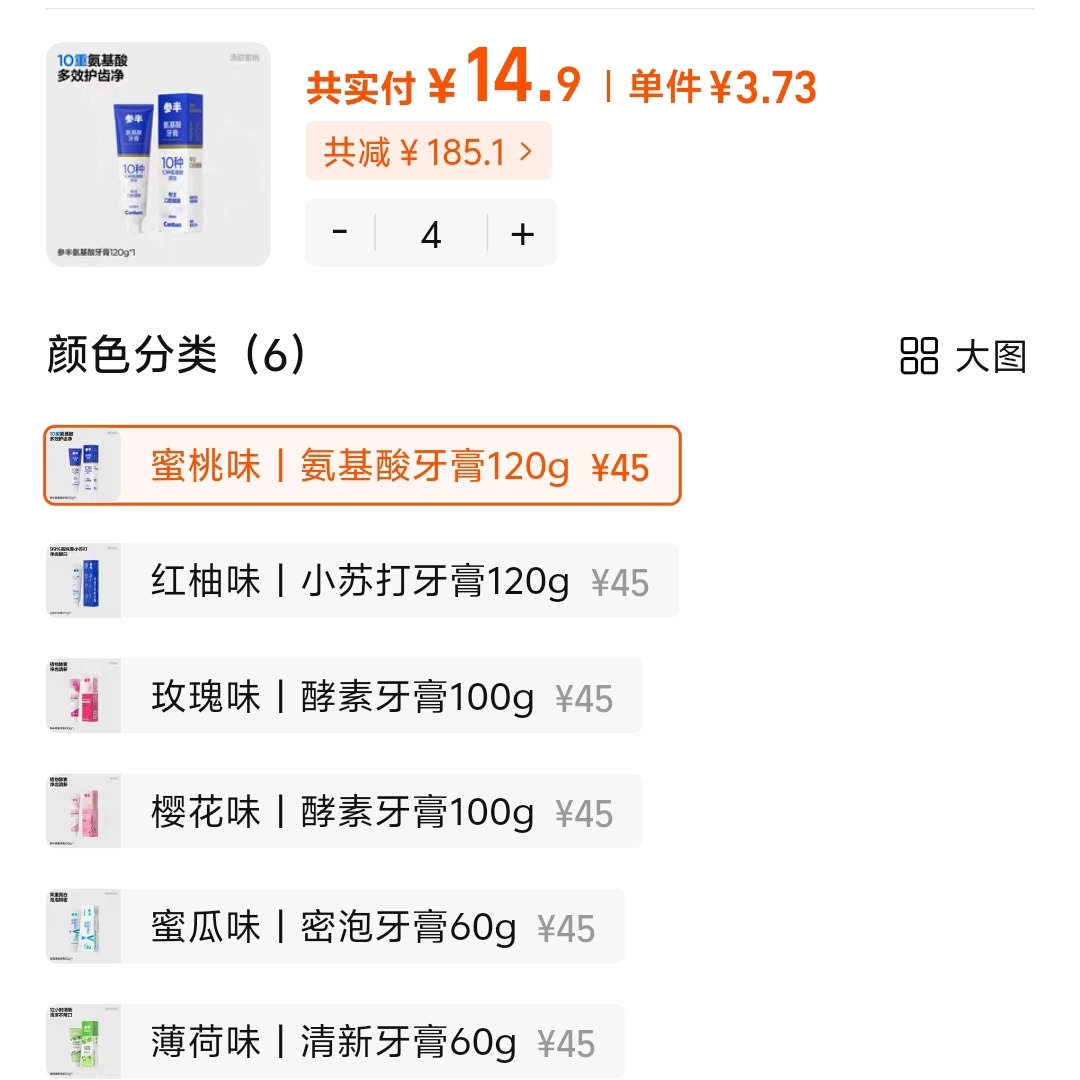
Task: Open the main product image preview
Action: tap(158, 154)
